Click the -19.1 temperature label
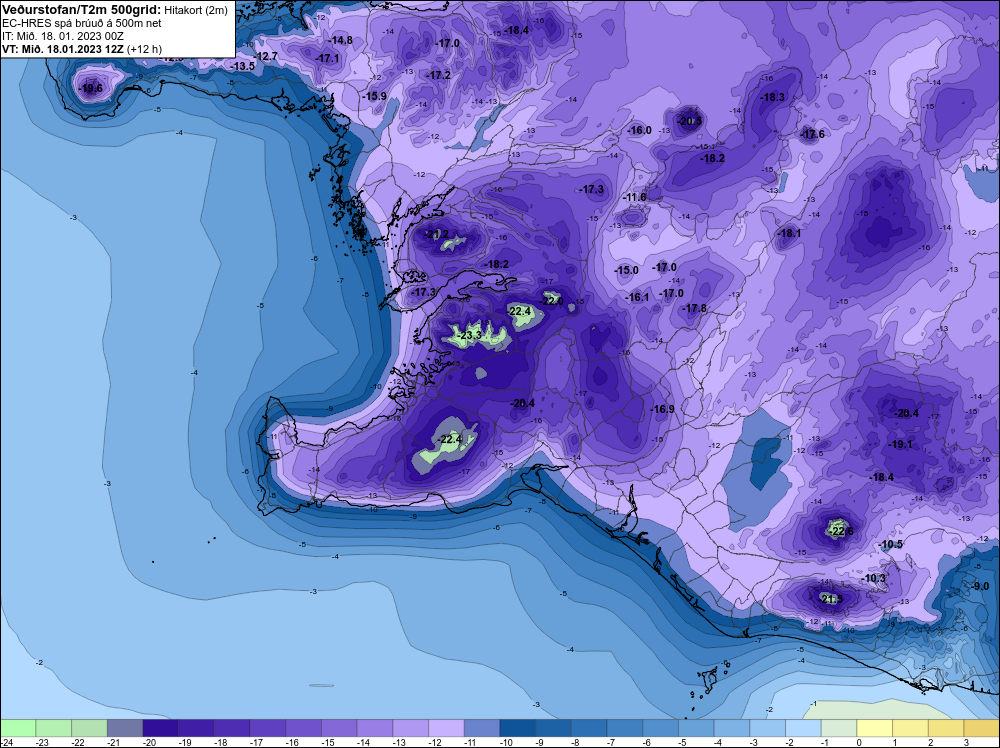This screenshot has width=1000, height=748. coord(901,444)
